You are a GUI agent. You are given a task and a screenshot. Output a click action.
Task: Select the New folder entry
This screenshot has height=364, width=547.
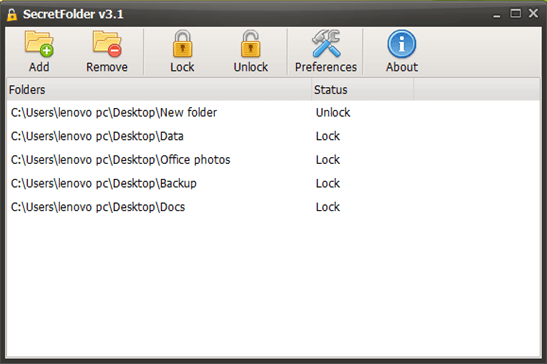point(274,112)
